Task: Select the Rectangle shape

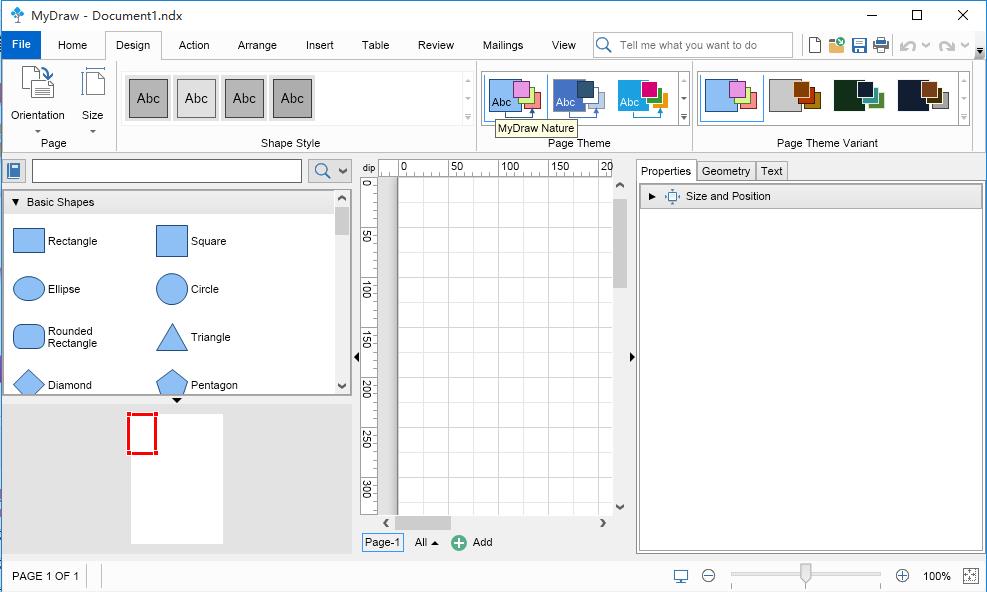Action: coord(55,241)
